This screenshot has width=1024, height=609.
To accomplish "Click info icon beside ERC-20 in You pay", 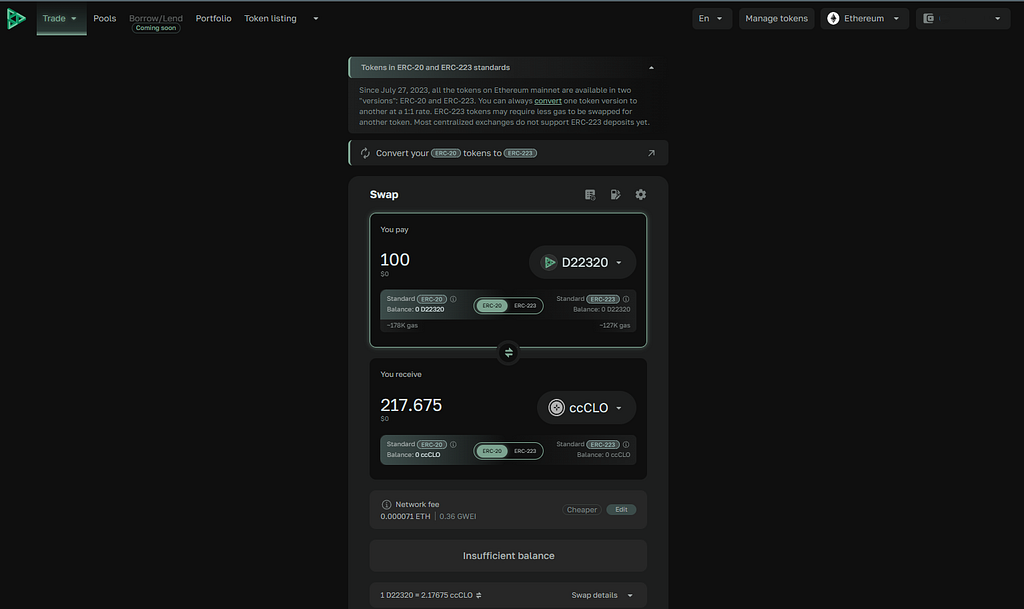I will tap(453, 299).
